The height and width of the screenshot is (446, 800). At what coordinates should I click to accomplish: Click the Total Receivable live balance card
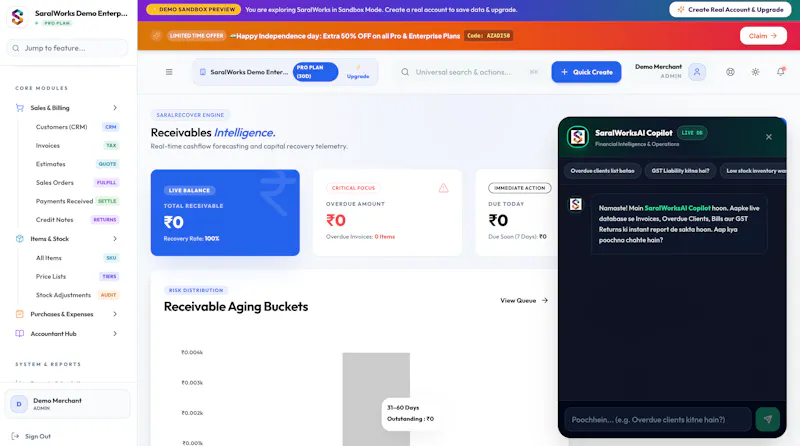225,212
